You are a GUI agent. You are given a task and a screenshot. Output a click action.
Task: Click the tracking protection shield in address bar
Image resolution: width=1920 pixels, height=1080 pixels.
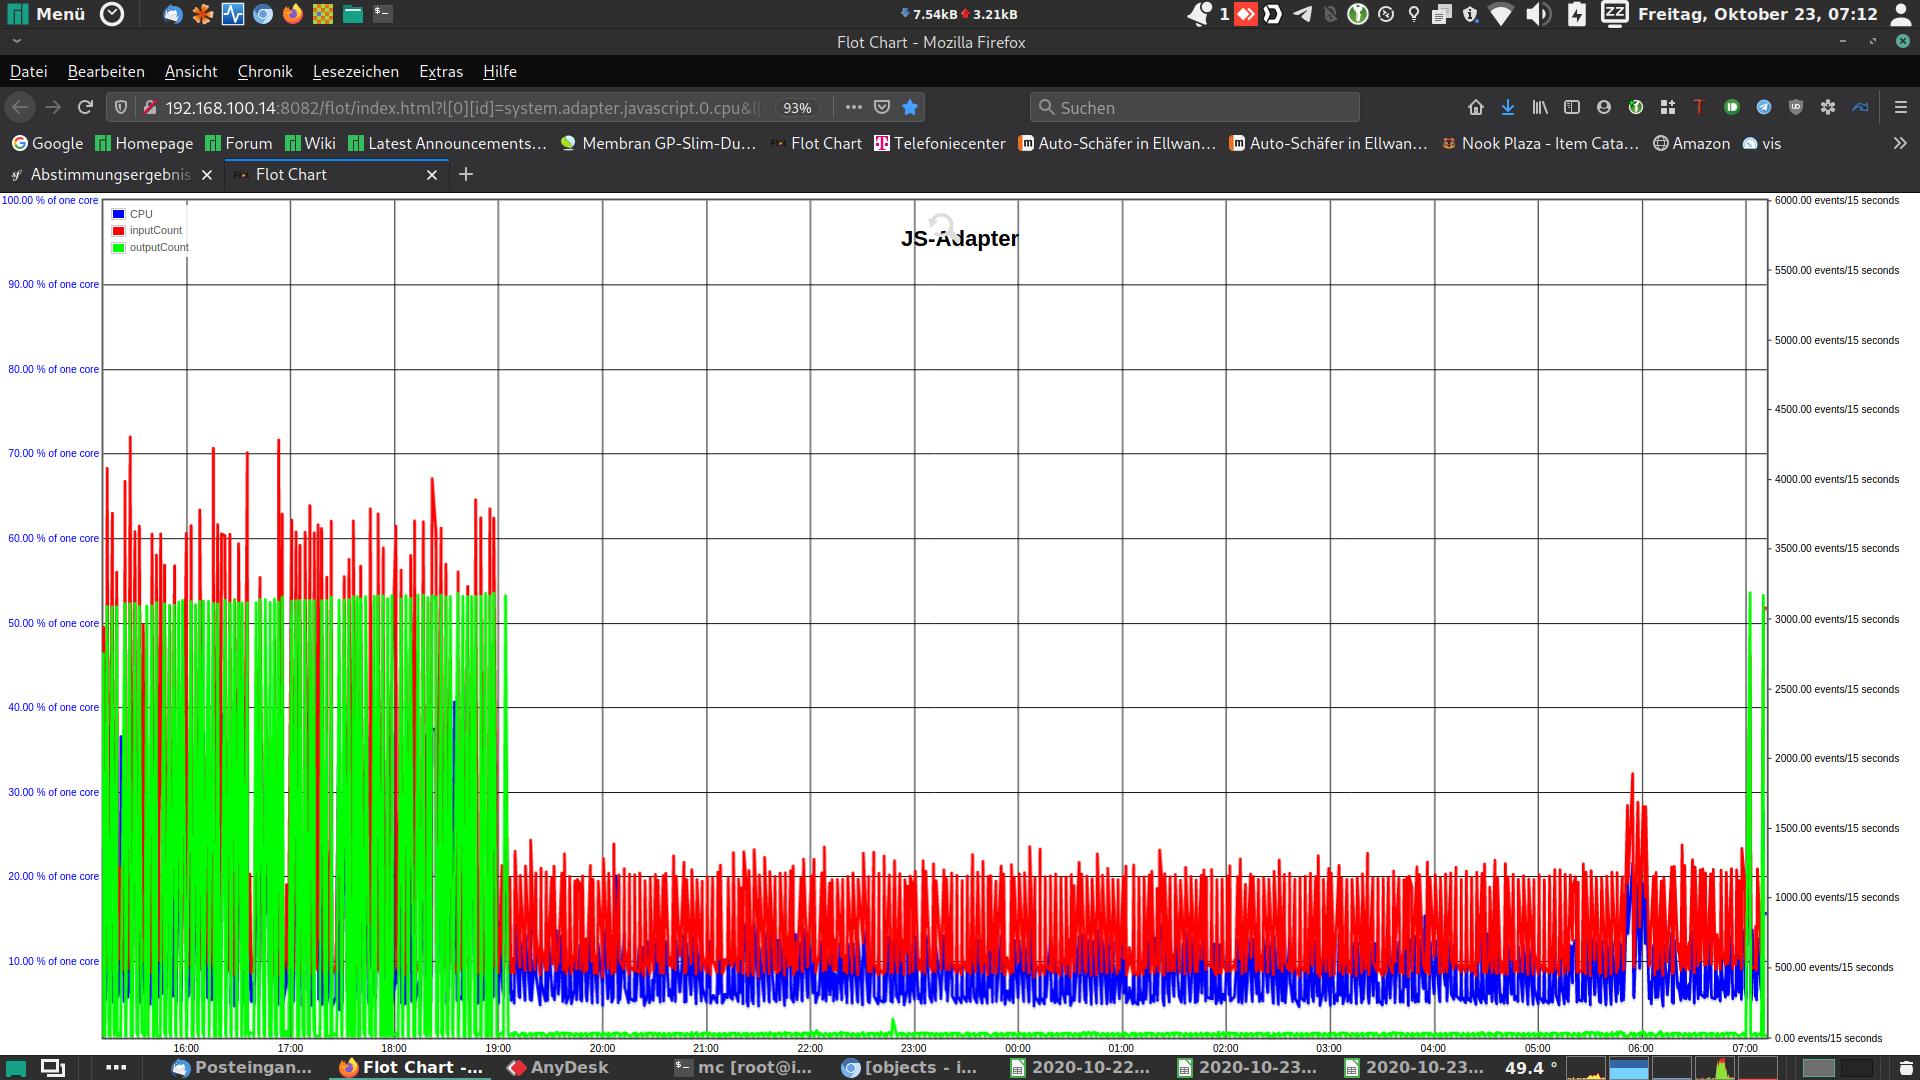(121, 107)
